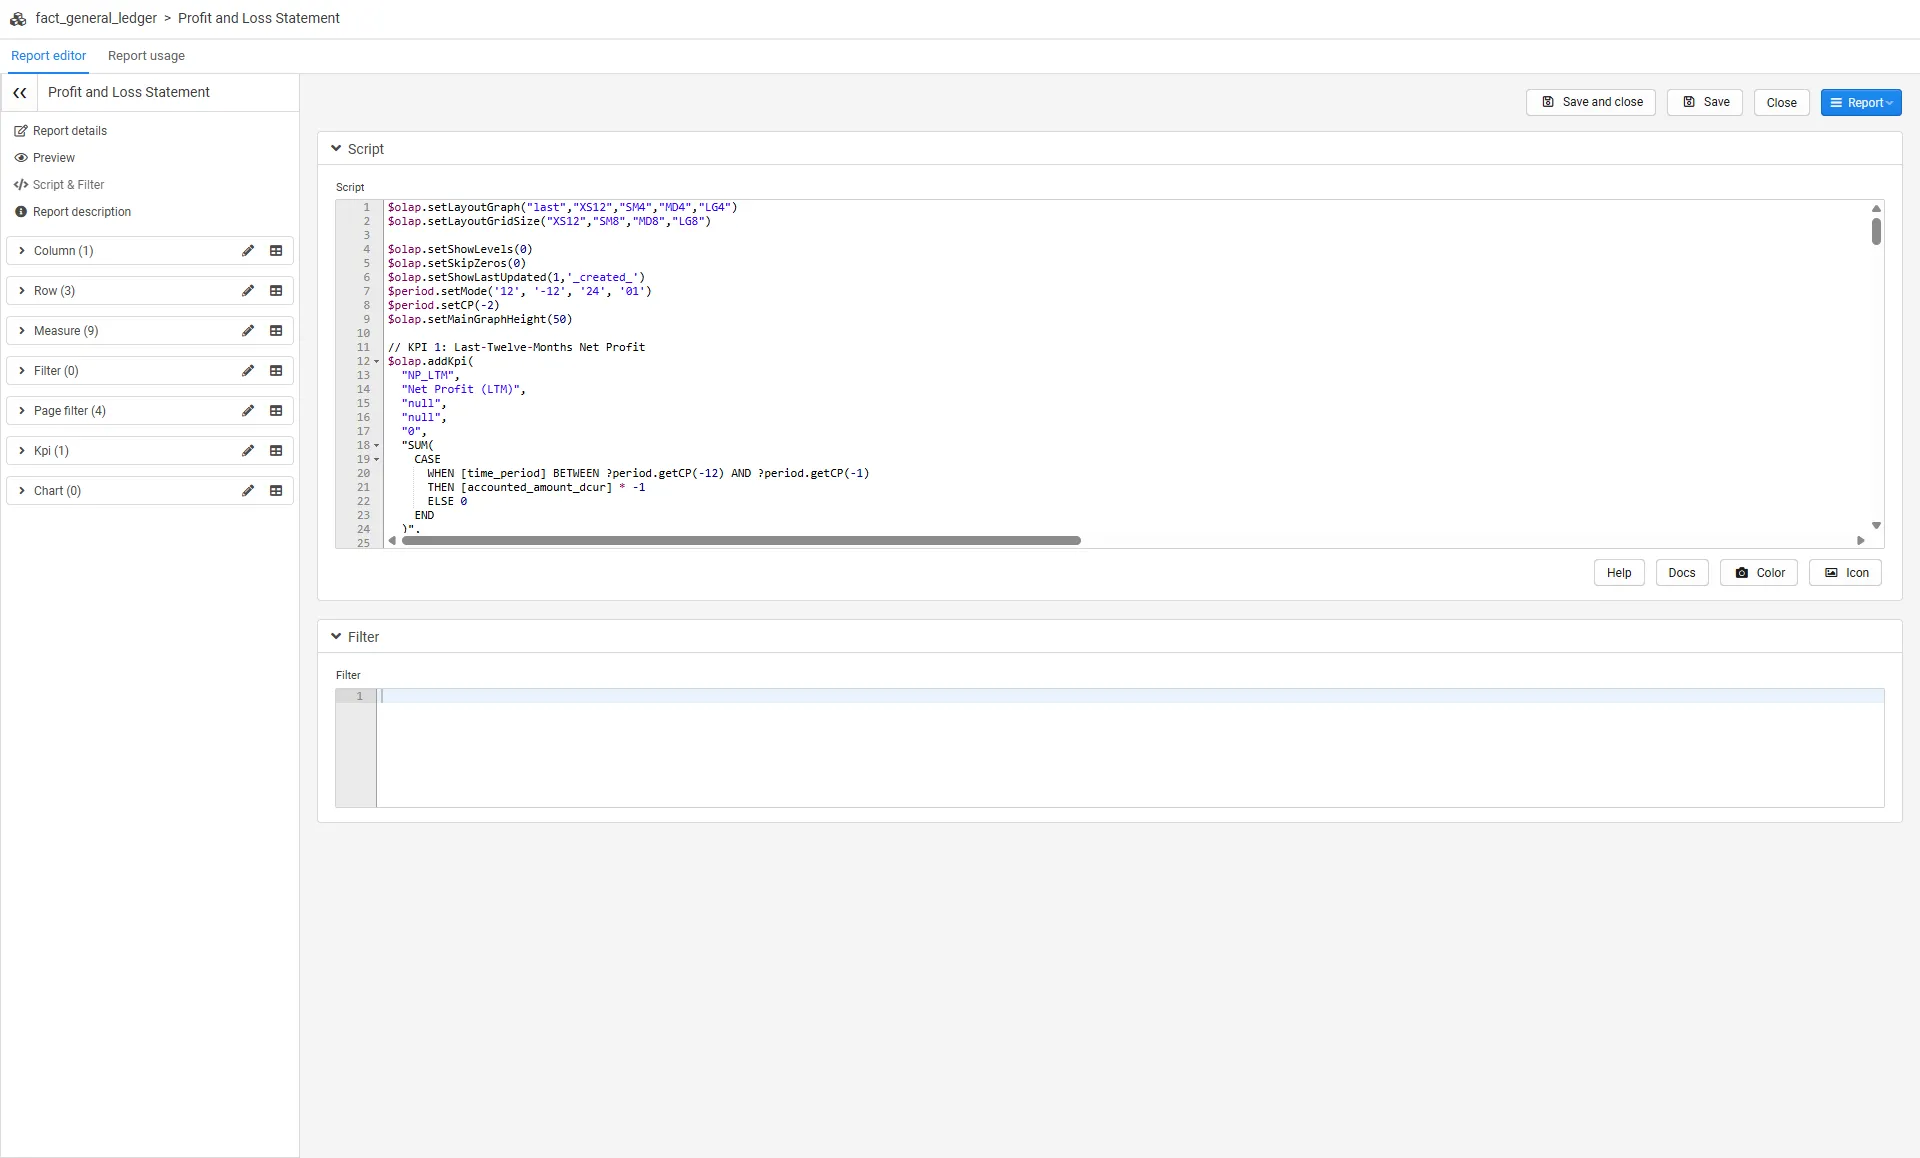Edit Page filter (4) with pencil icon
1920x1158 pixels.
pos(248,411)
